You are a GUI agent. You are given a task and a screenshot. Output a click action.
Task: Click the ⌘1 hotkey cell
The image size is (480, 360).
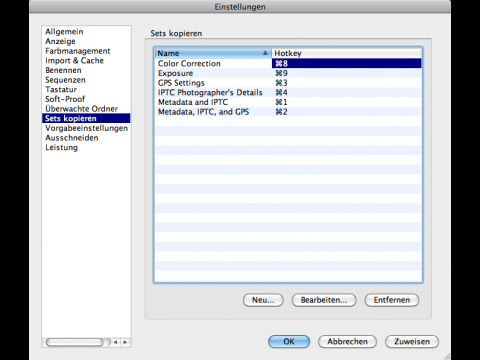pos(347,102)
